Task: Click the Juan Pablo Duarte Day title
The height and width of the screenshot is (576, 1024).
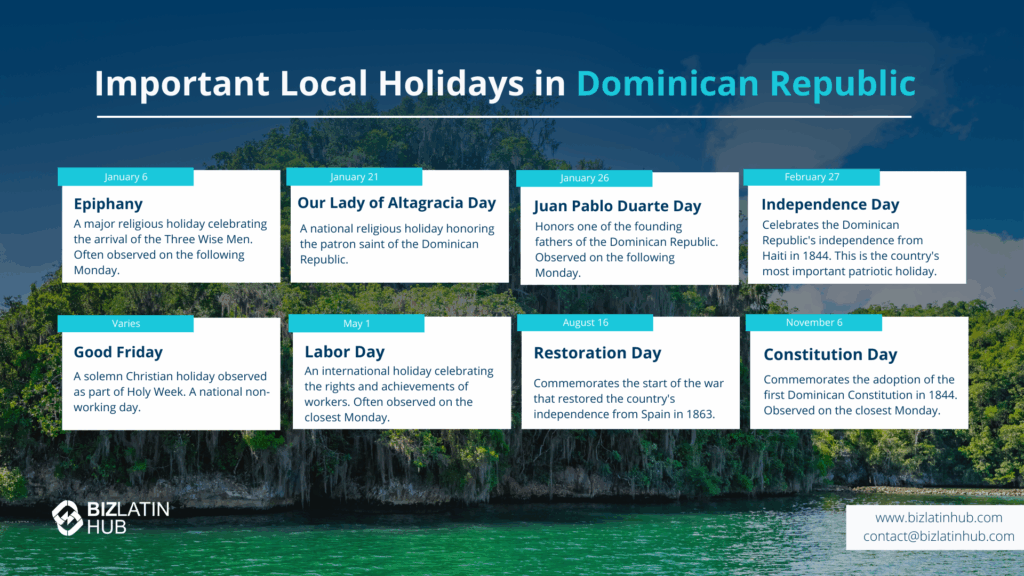Action: tap(617, 206)
